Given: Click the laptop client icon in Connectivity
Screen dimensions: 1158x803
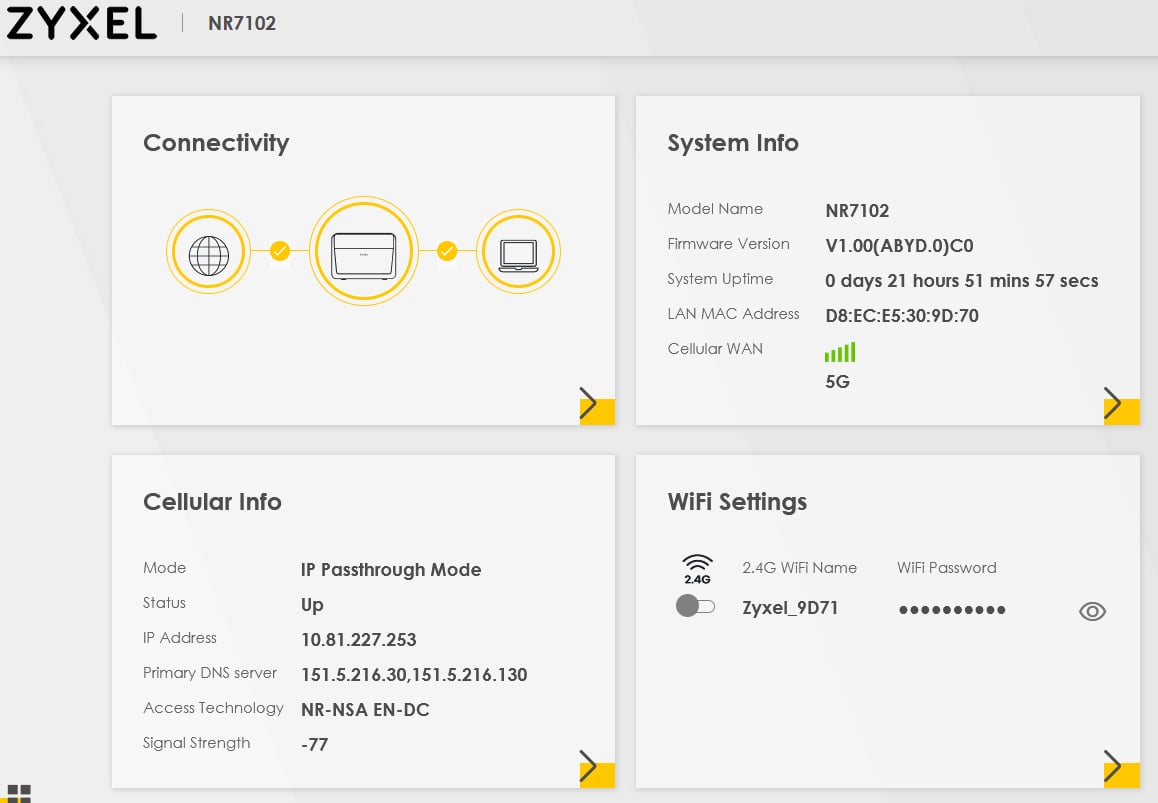Looking at the screenshot, I should click(x=518, y=252).
